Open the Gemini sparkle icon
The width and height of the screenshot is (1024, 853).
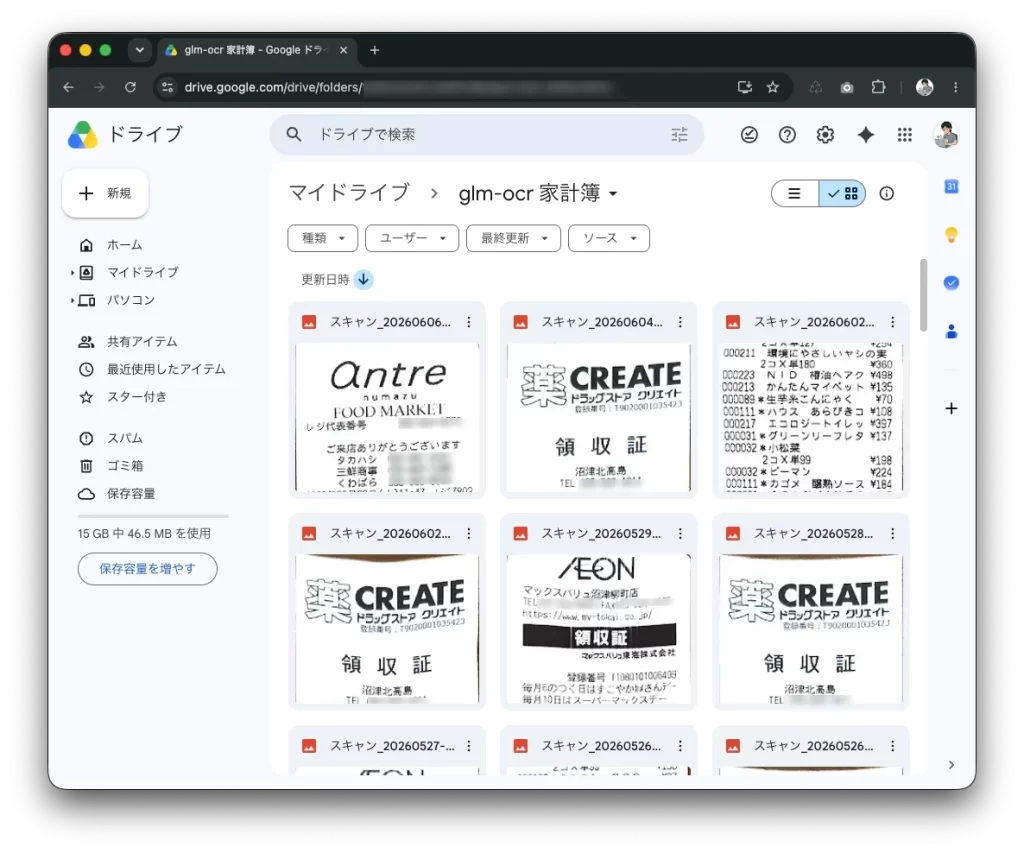click(865, 135)
